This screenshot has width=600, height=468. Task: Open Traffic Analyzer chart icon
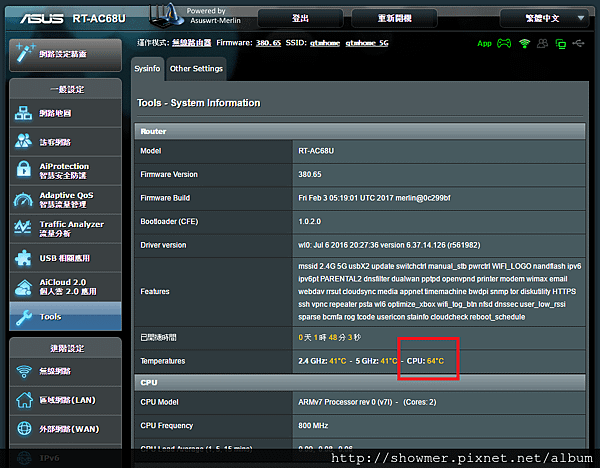(x=23, y=227)
